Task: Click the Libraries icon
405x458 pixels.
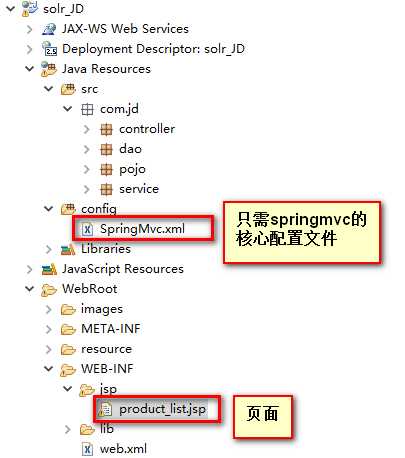Action: (x=68, y=249)
